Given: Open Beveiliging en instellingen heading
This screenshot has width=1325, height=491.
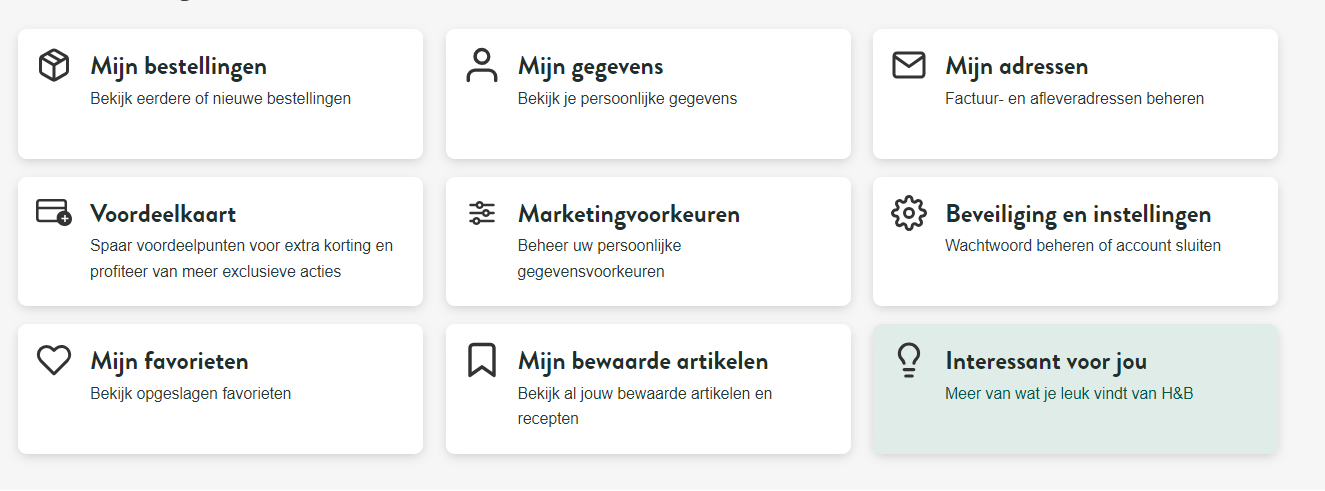Looking at the screenshot, I should [x=1078, y=214].
